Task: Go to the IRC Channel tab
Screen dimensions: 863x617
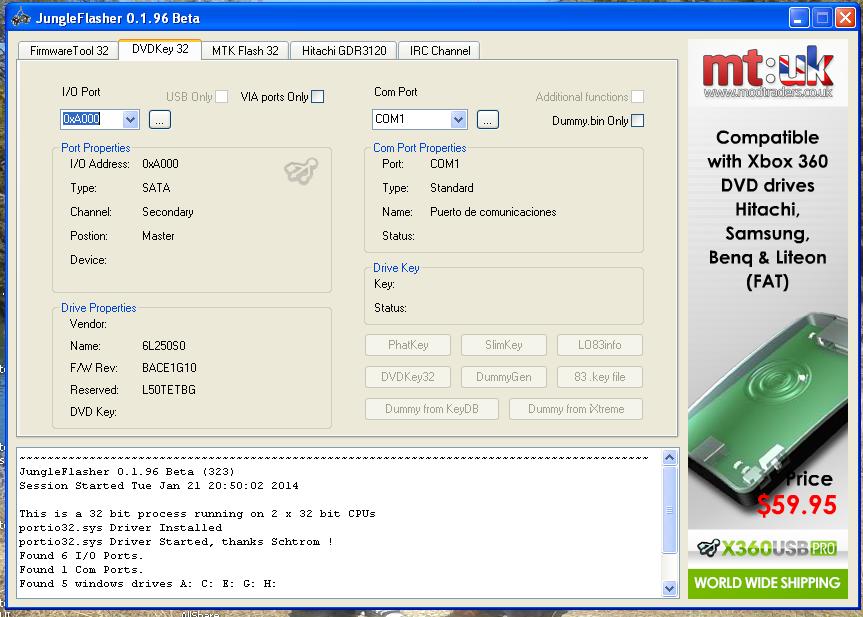Action: click(438, 51)
